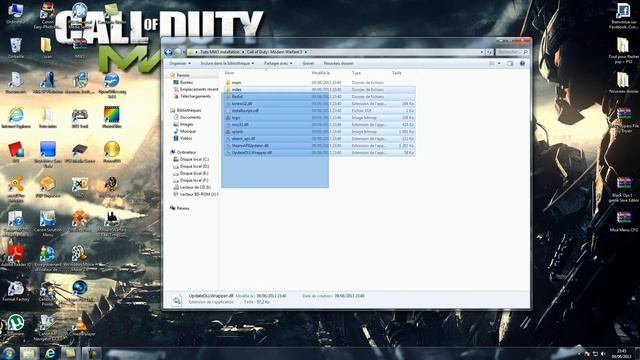
Task: Open Bureau in the navigation pane
Action: tap(186, 82)
